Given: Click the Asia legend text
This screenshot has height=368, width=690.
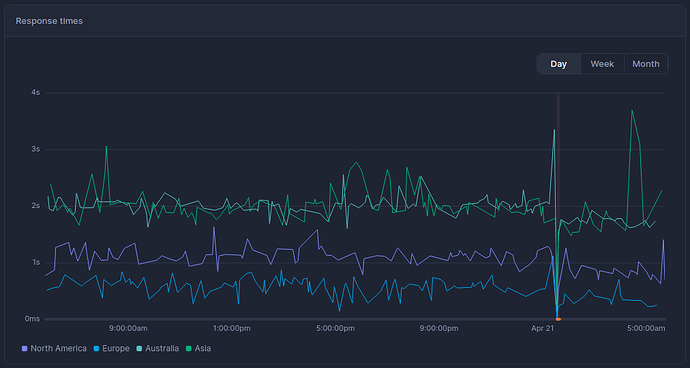Looking at the screenshot, I should pos(203,349).
